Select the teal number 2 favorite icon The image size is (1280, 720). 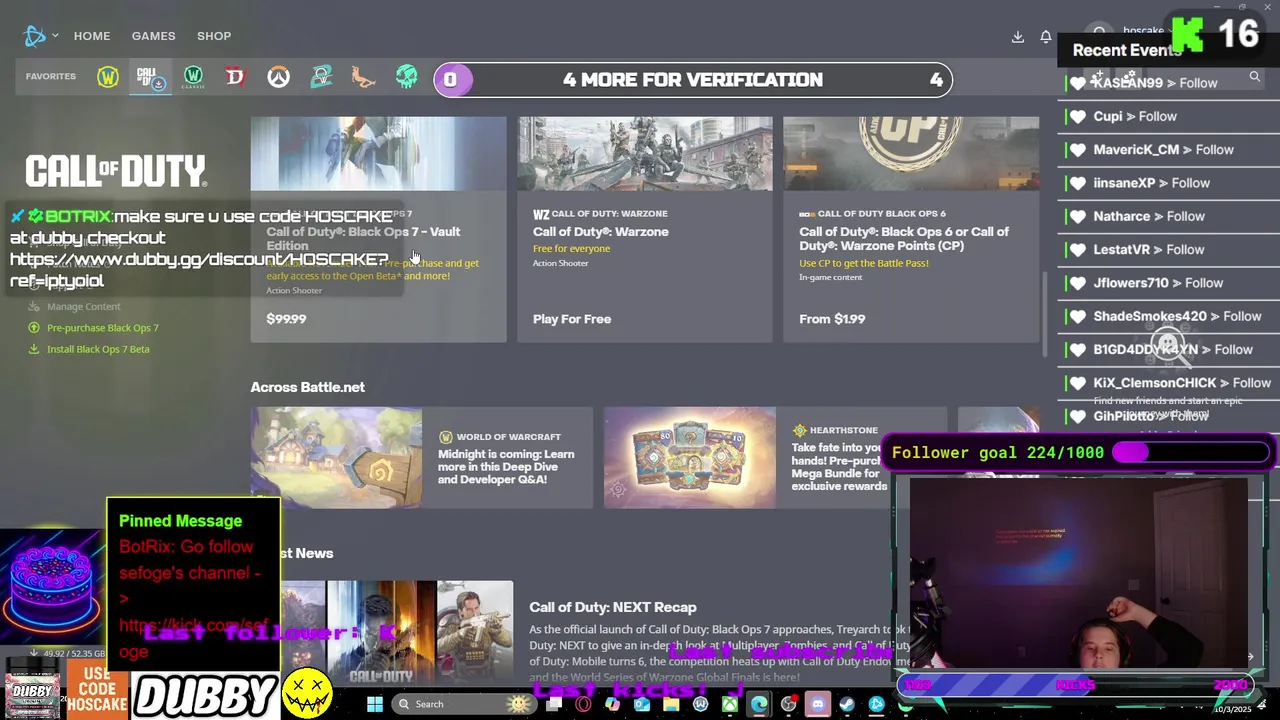(321, 77)
